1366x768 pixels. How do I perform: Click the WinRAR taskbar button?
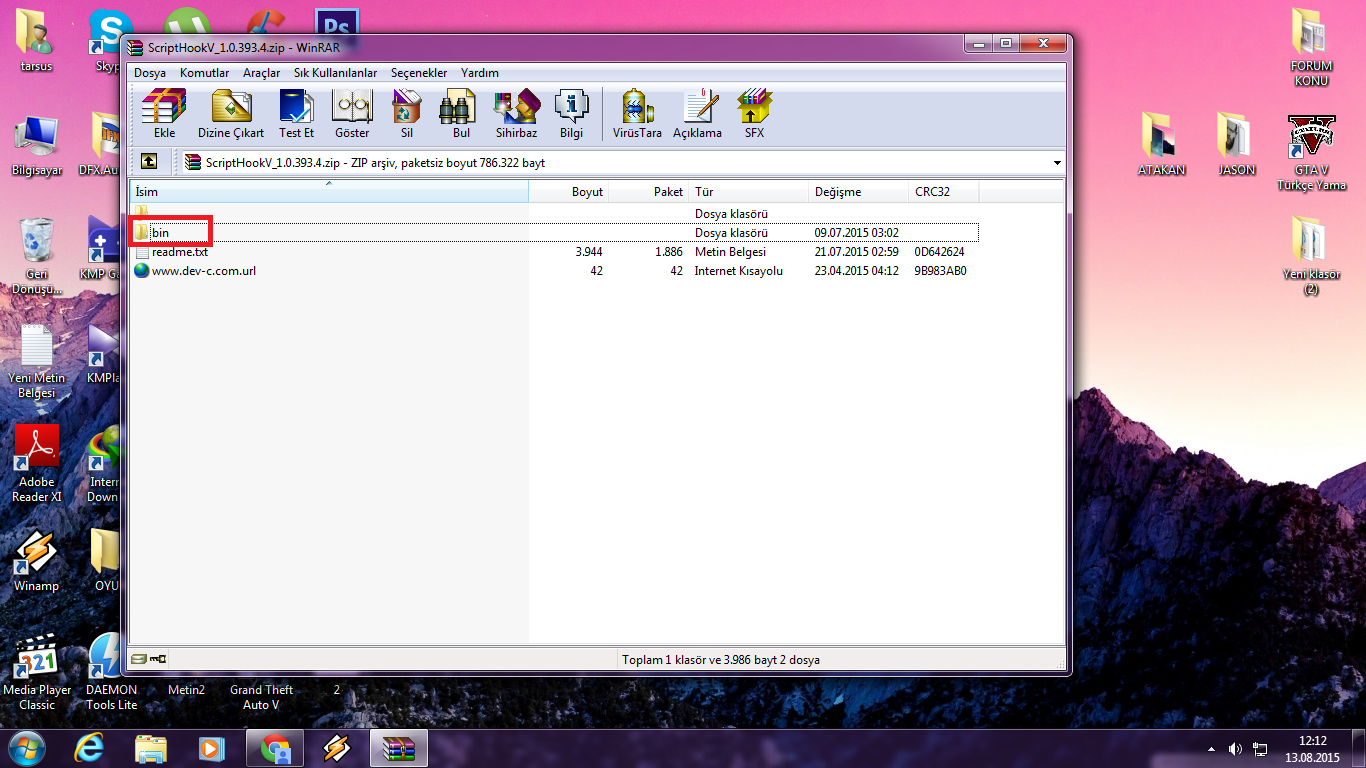[399, 748]
